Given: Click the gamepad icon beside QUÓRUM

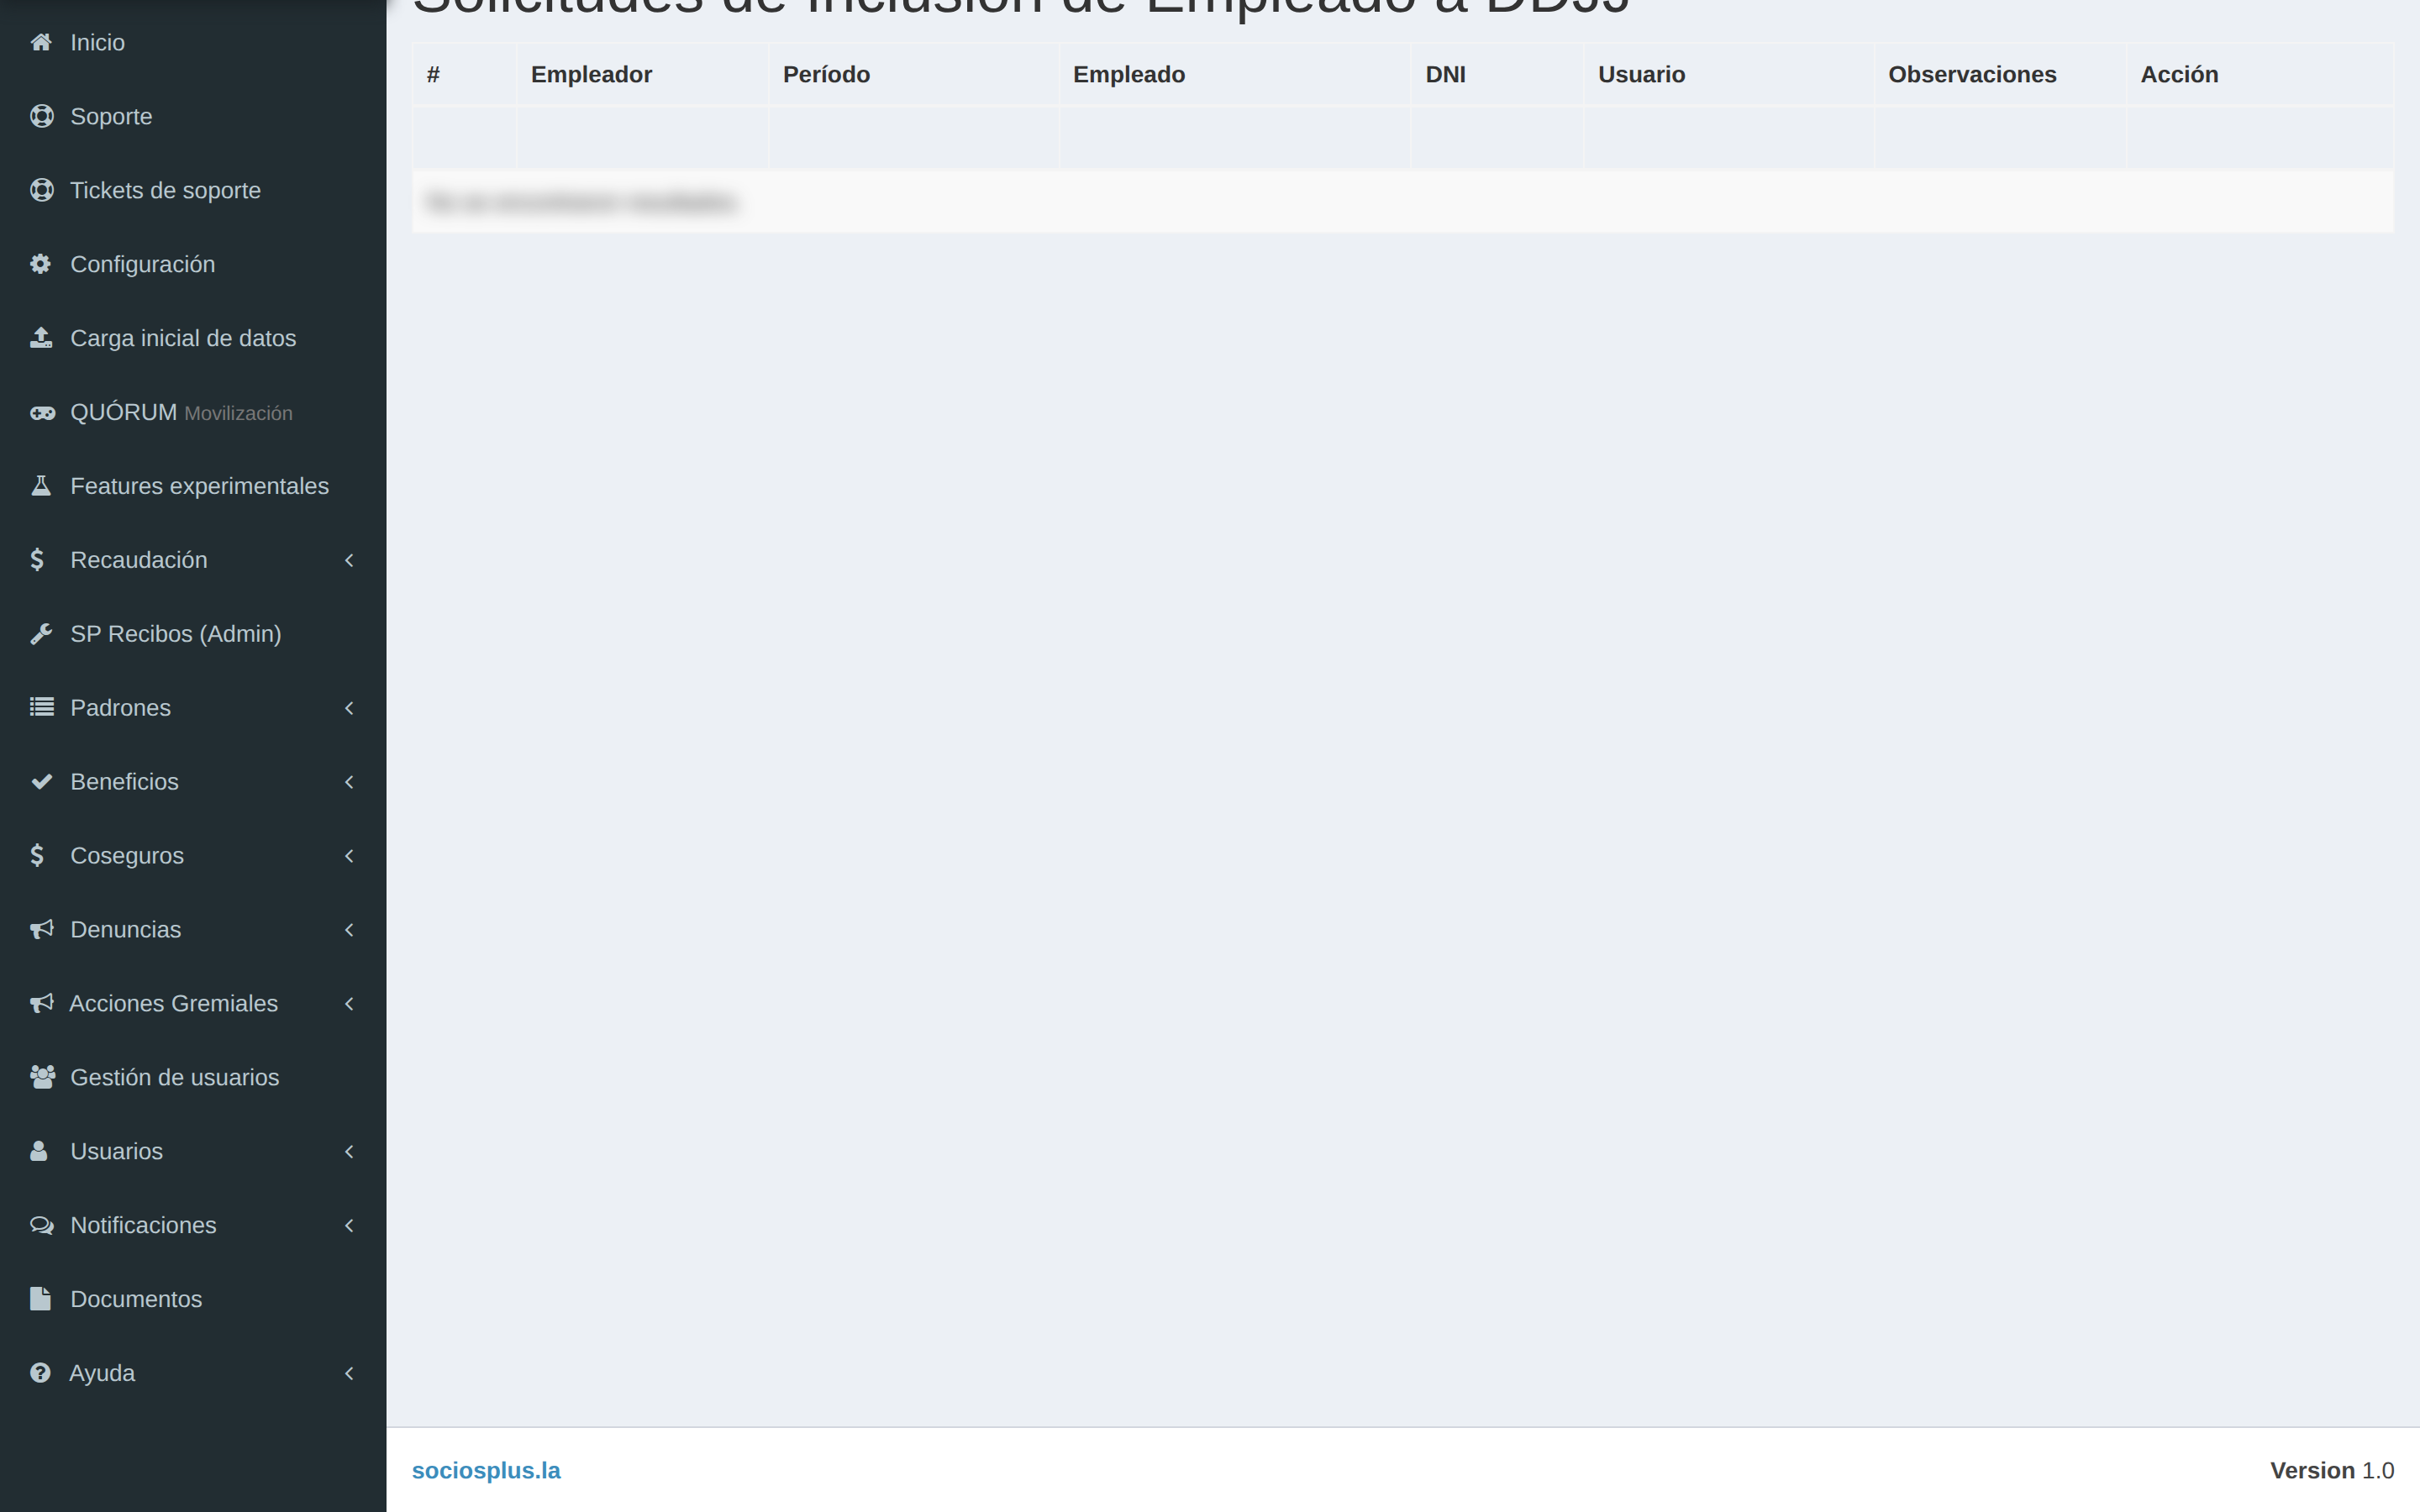Looking at the screenshot, I should click(42, 412).
